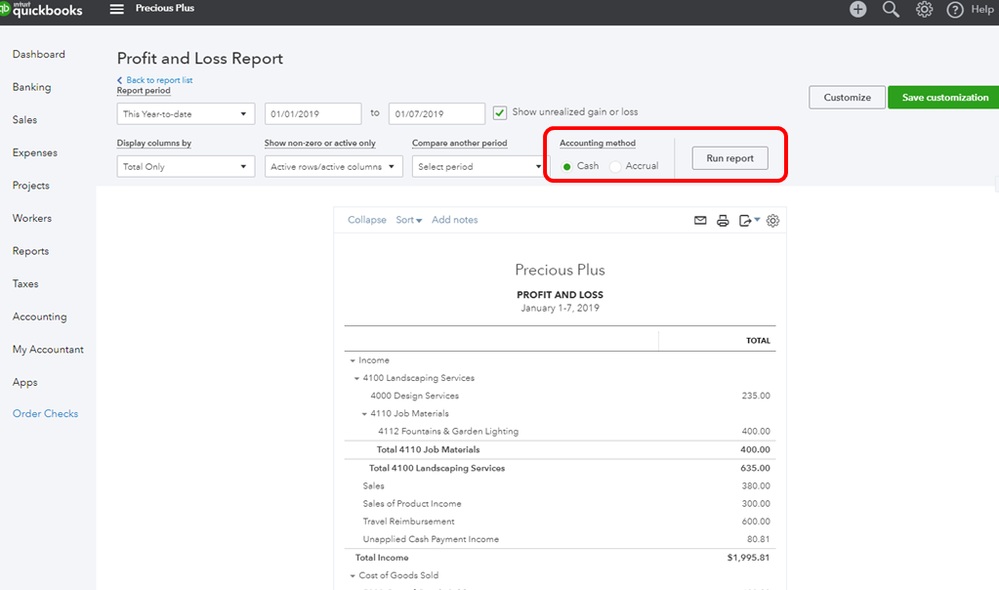Click Unapplied Cash Payment Income amount 80.81

tap(758, 540)
